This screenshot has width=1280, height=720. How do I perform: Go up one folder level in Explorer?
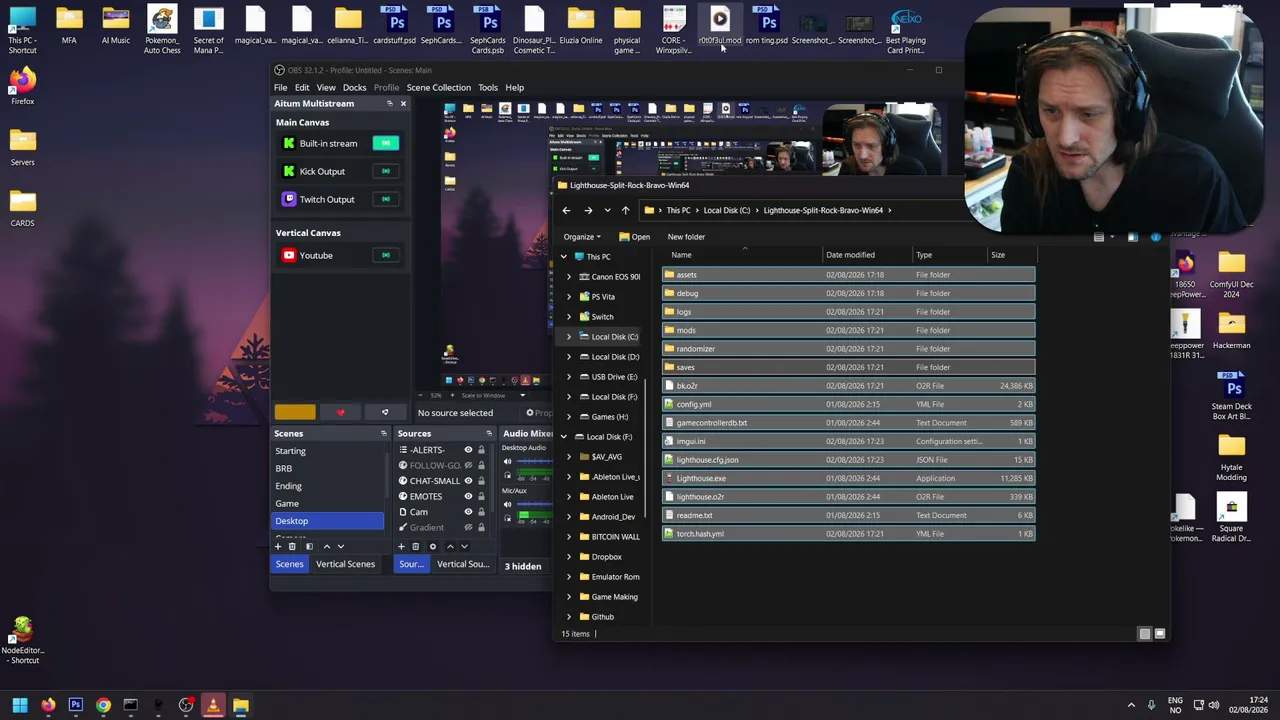(625, 210)
